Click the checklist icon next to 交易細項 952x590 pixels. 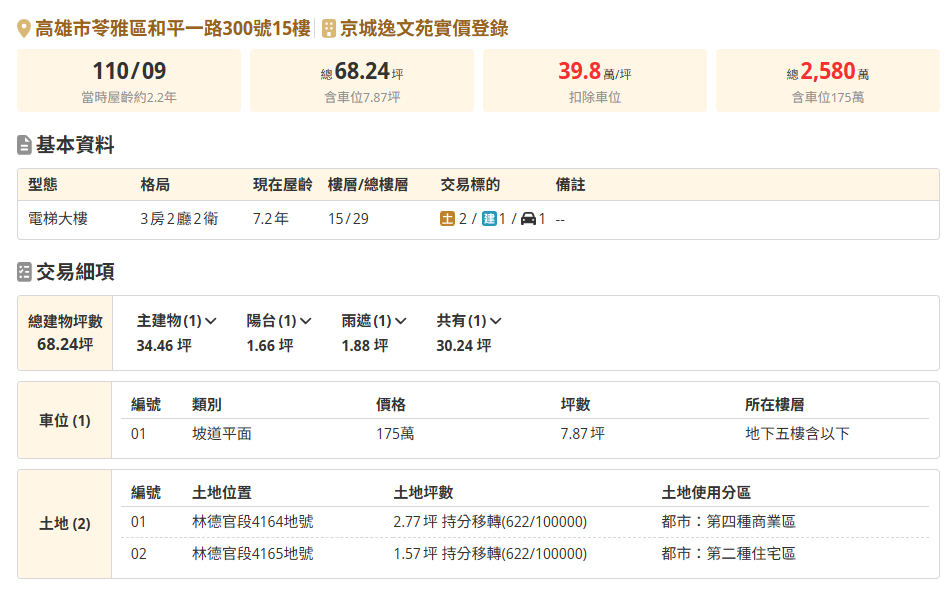(x=24, y=272)
